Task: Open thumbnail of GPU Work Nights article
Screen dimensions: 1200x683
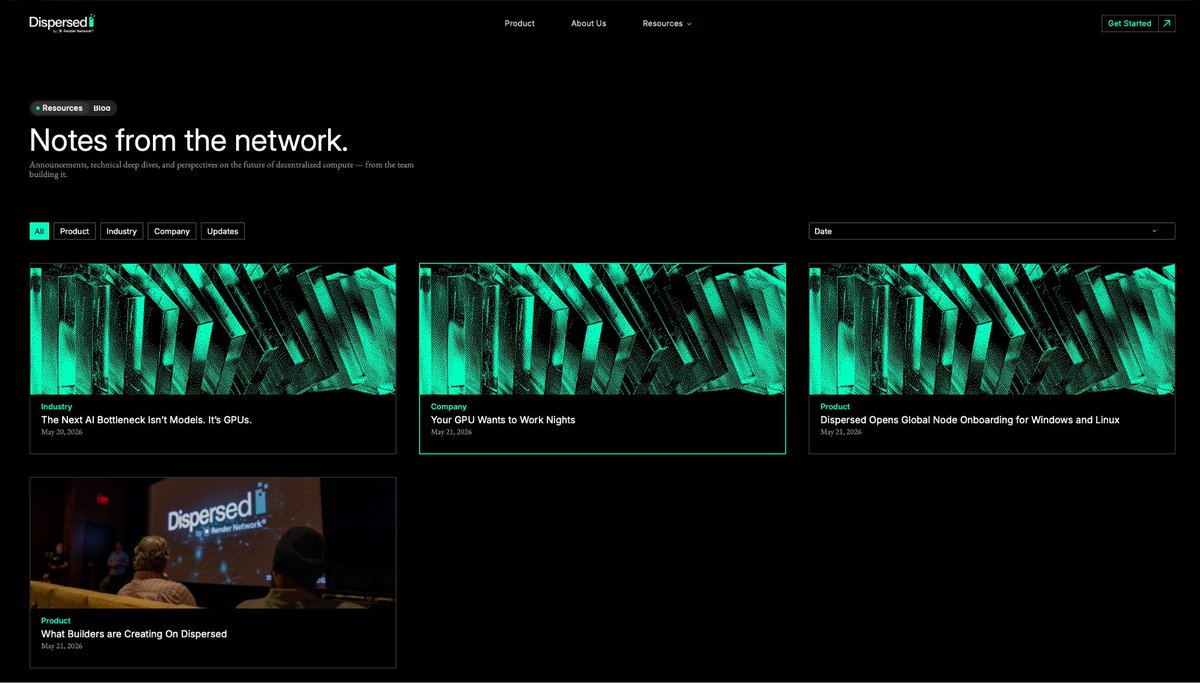Action: coord(602,329)
